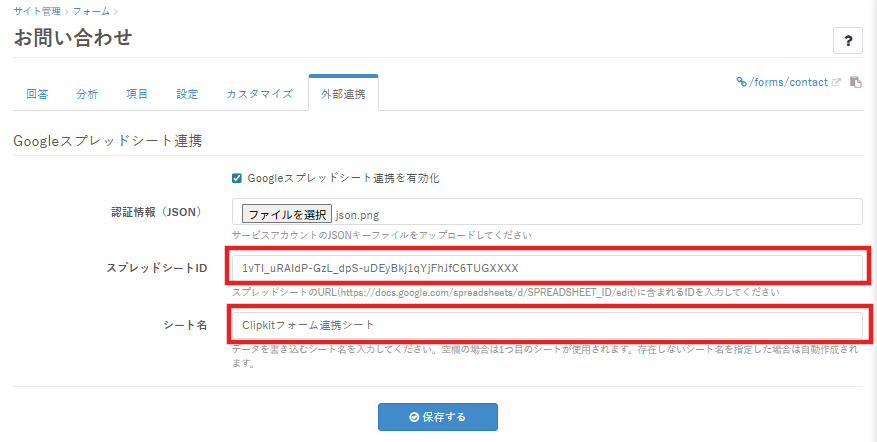877x442 pixels.
Task: Open the カスタマイズ tab
Action: pyautogui.click(x=259, y=94)
